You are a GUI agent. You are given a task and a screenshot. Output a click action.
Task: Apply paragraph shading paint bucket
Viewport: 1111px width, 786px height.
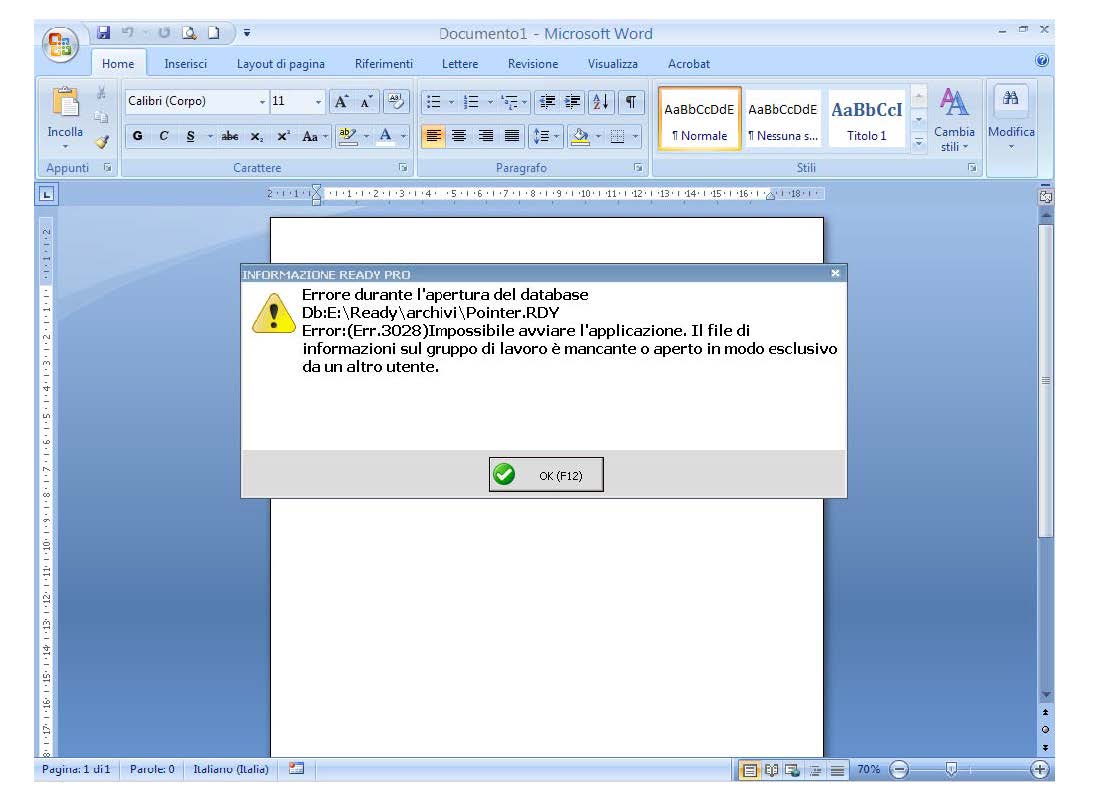pos(580,135)
